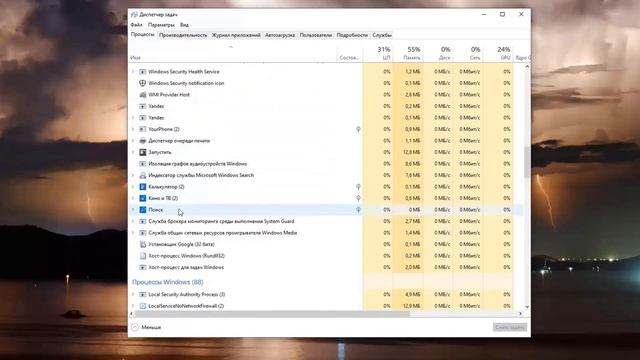Screen dimensions: 640x360
Task: Sort by the Диск column header
Action: [438, 53]
